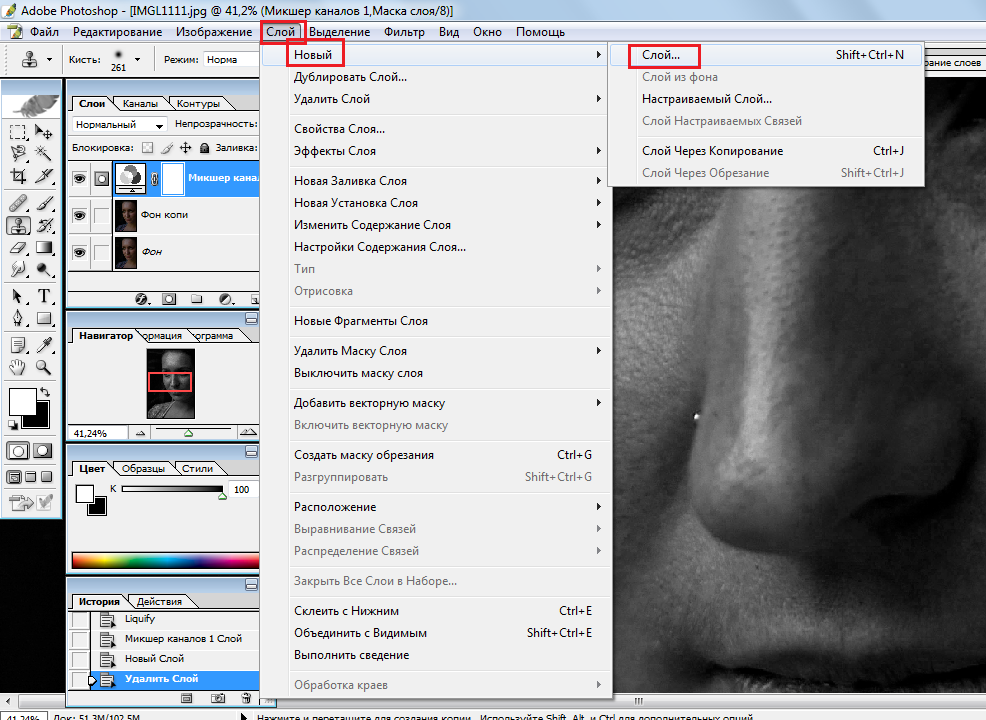Swap foreground and background colors
This screenshot has width=986, height=720.
[x=45, y=392]
